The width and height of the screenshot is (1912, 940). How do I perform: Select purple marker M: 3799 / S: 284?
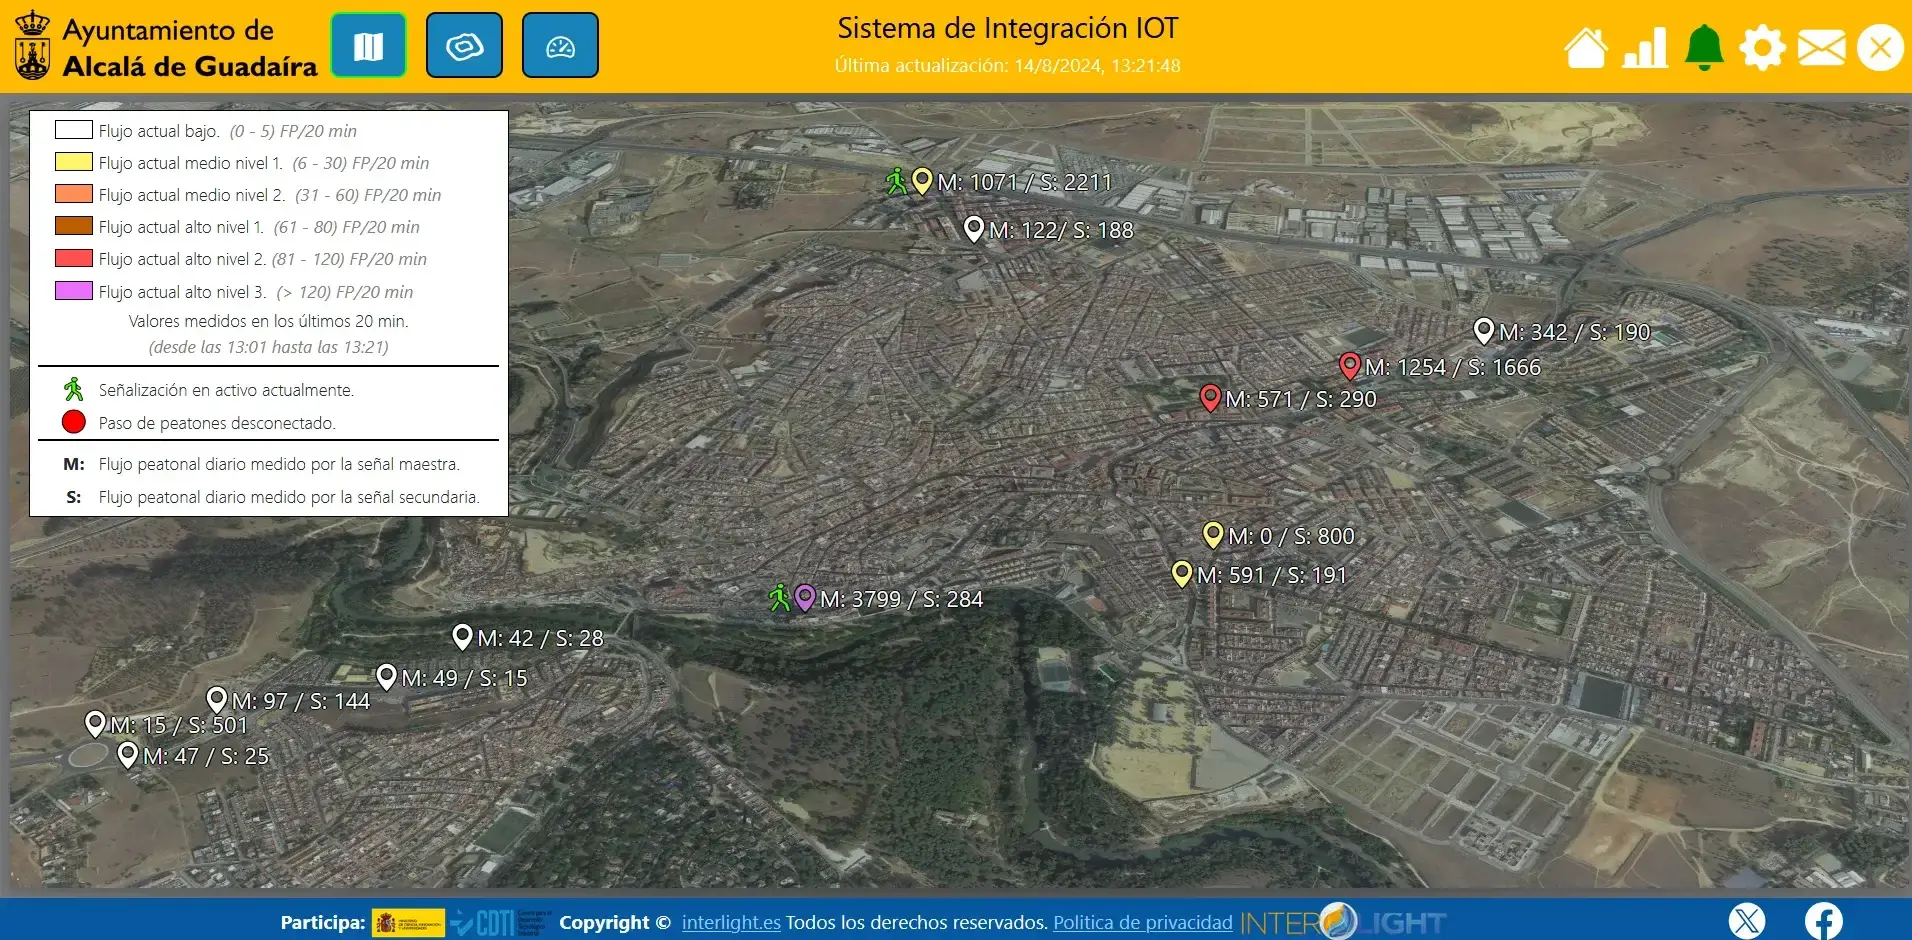click(805, 597)
